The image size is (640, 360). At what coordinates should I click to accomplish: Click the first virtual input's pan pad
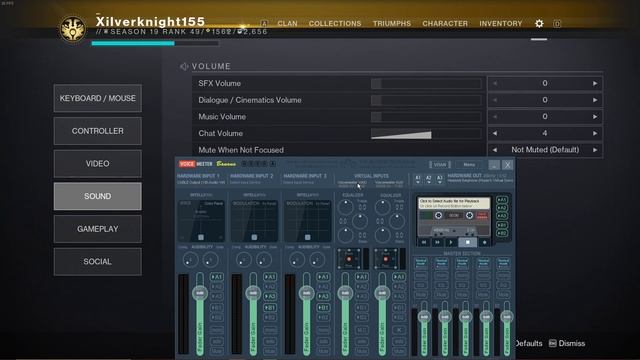pos(349,259)
